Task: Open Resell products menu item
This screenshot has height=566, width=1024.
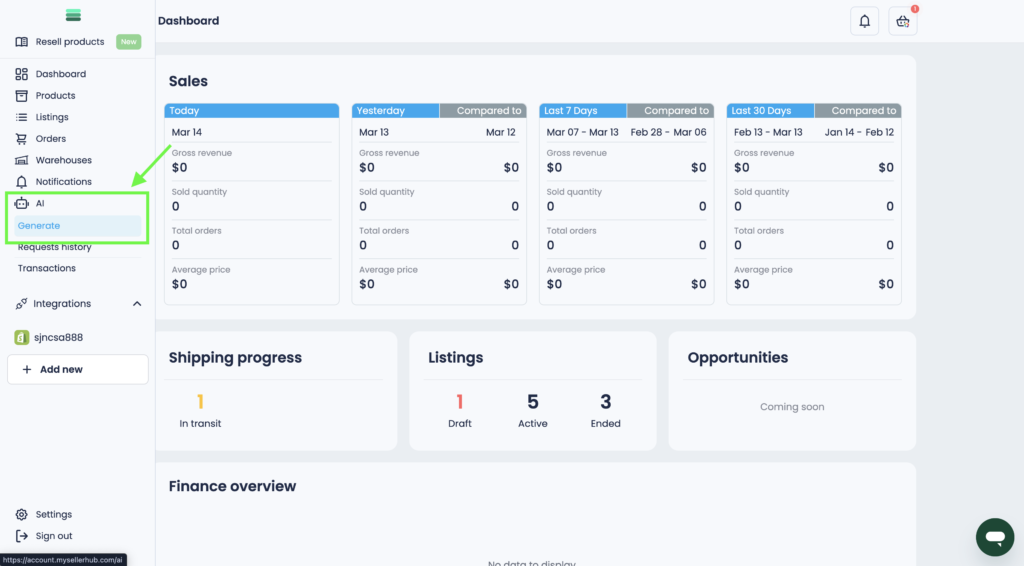Action: pyautogui.click(x=70, y=42)
